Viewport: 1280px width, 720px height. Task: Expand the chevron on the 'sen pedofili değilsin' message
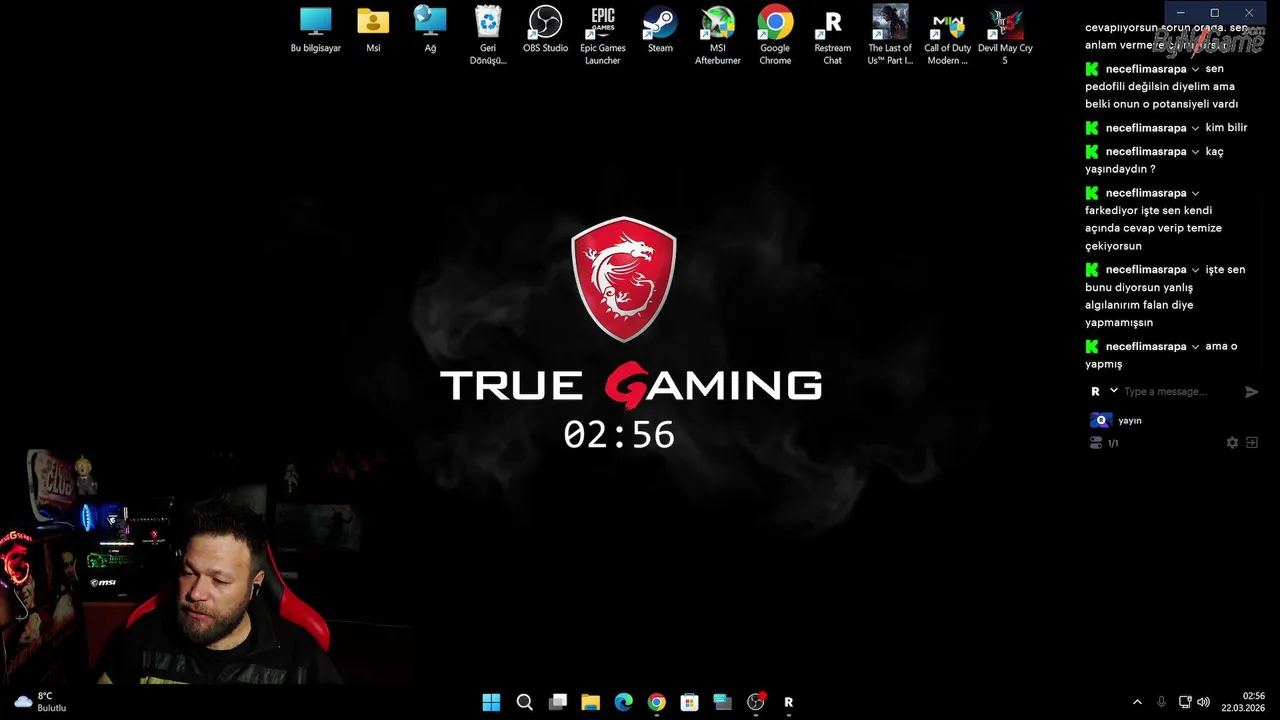click(x=1195, y=70)
